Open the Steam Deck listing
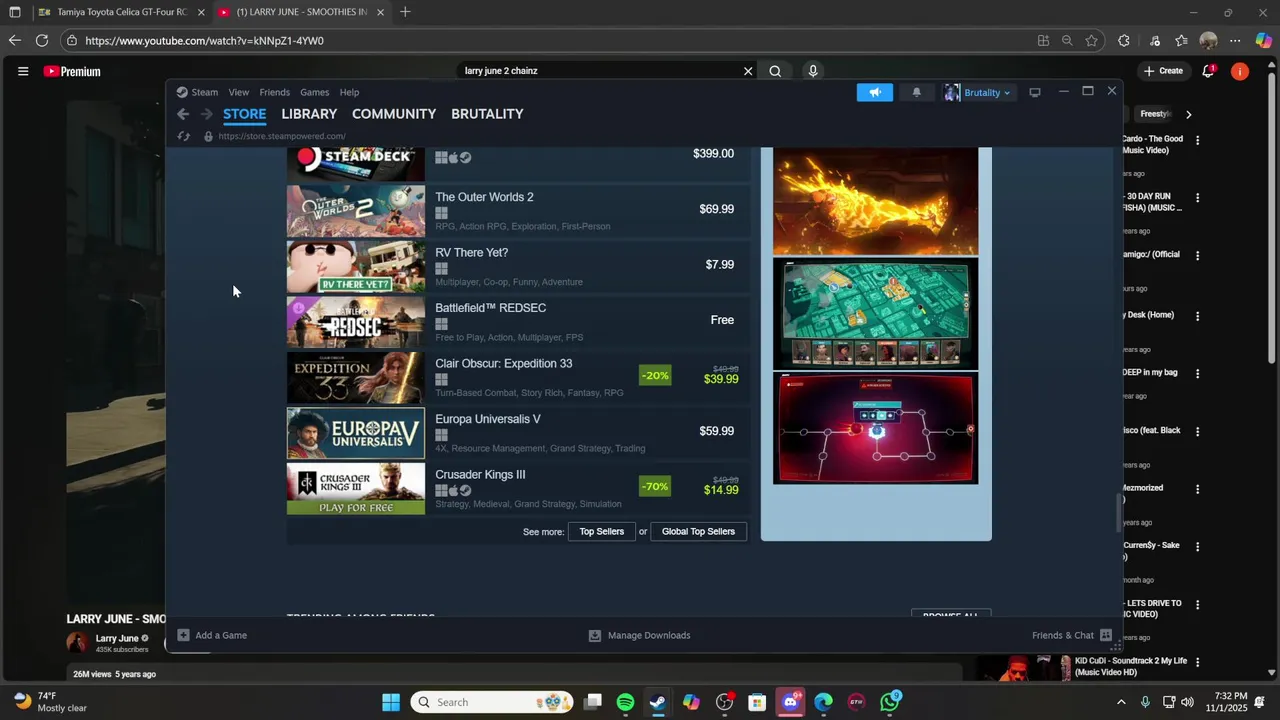The width and height of the screenshot is (1280, 720). coord(518,163)
